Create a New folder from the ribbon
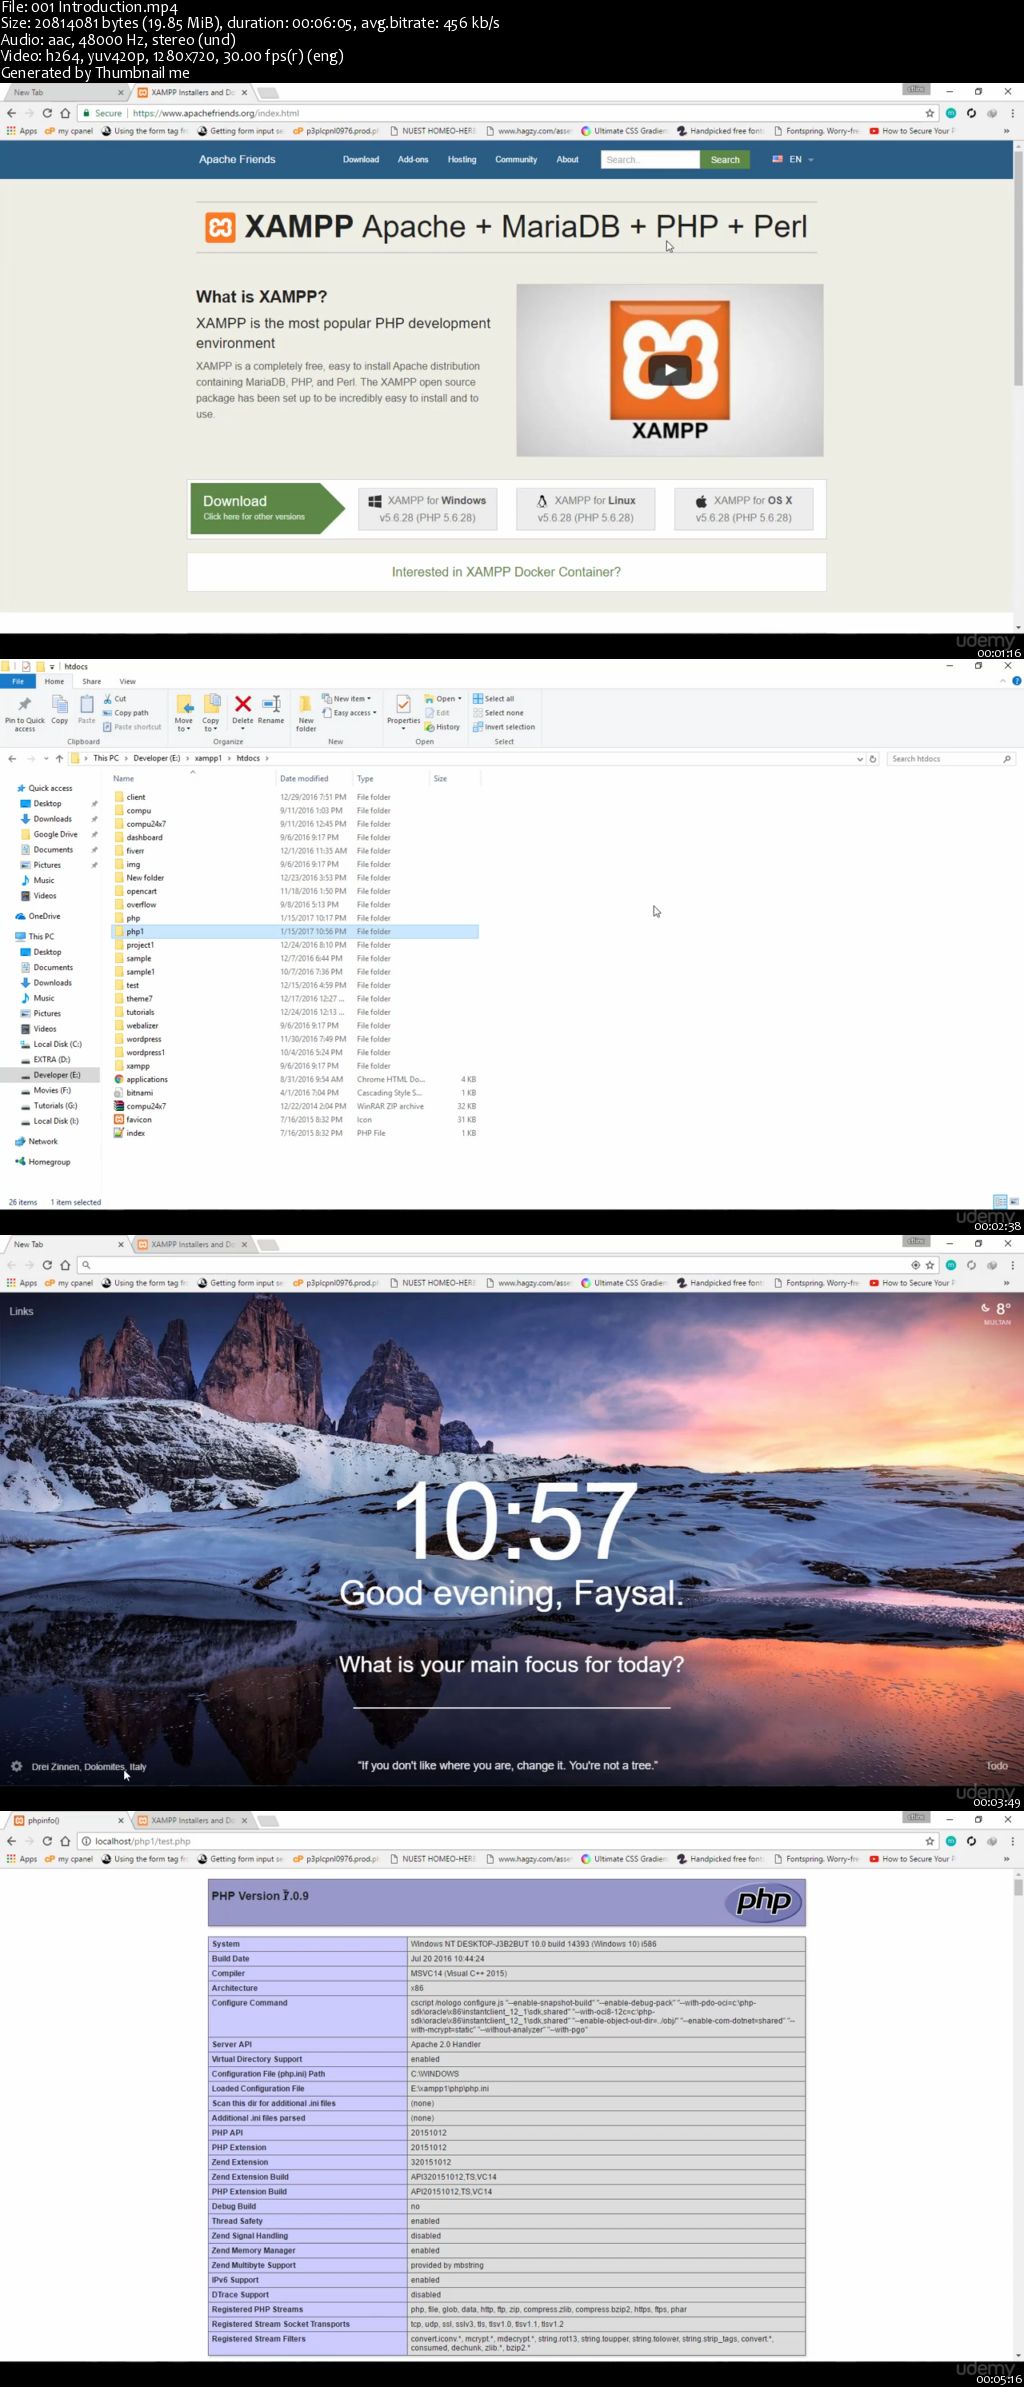Viewport: 1024px width, 2387px height. [x=306, y=712]
